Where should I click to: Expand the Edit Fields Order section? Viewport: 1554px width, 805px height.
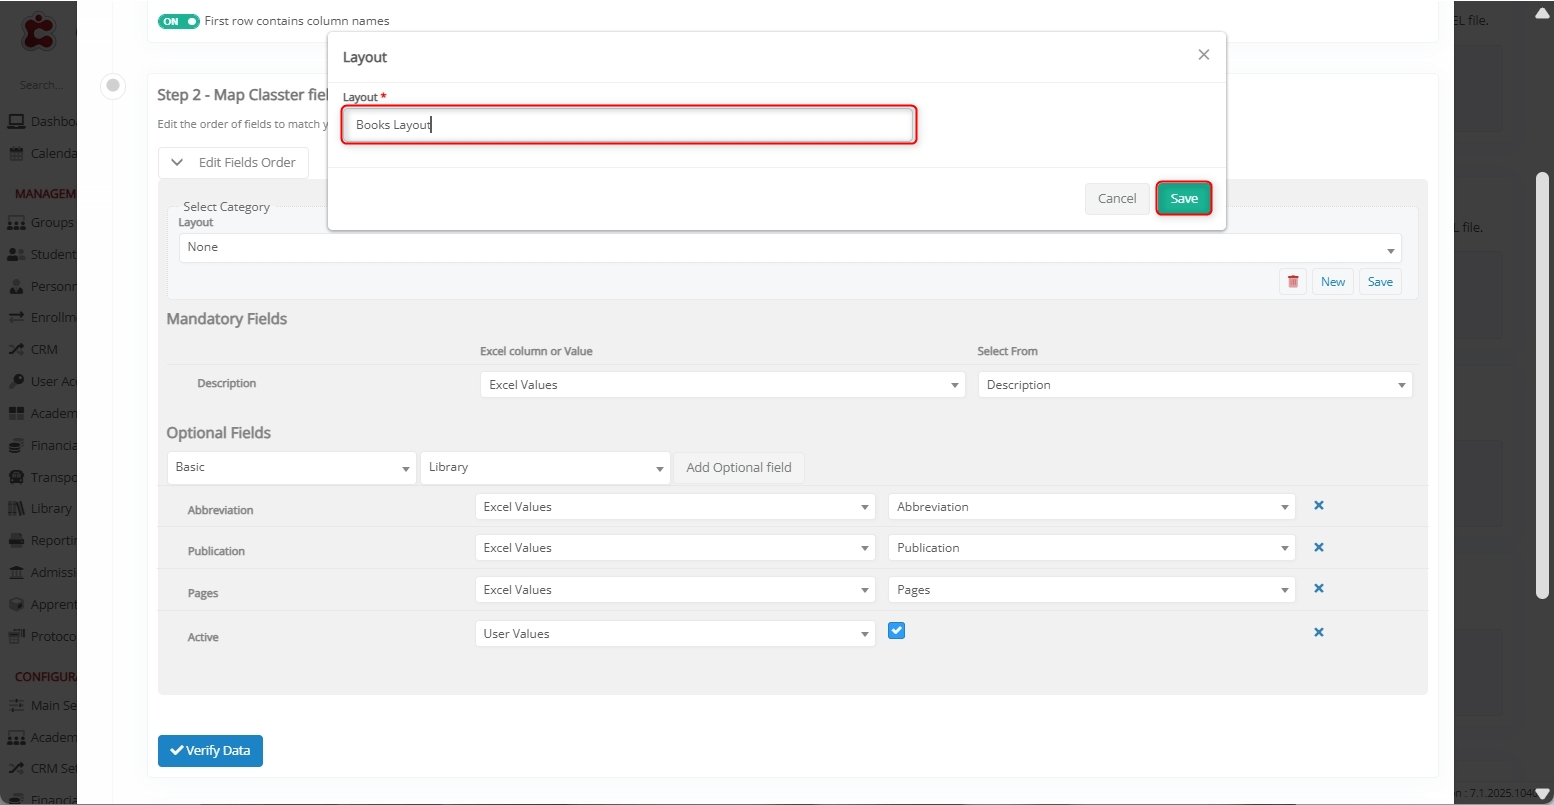(233, 163)
